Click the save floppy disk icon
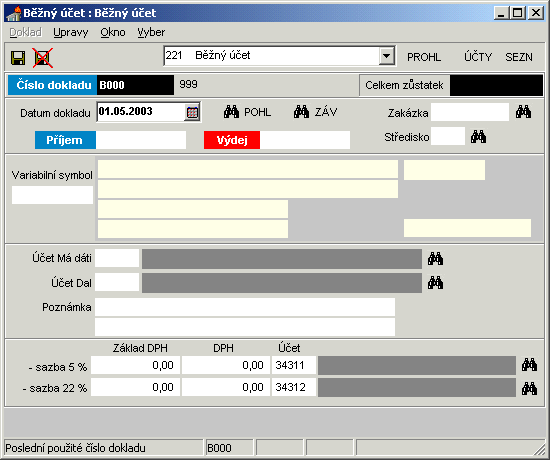This screenshot has width=550, height=460. [18, 58]
